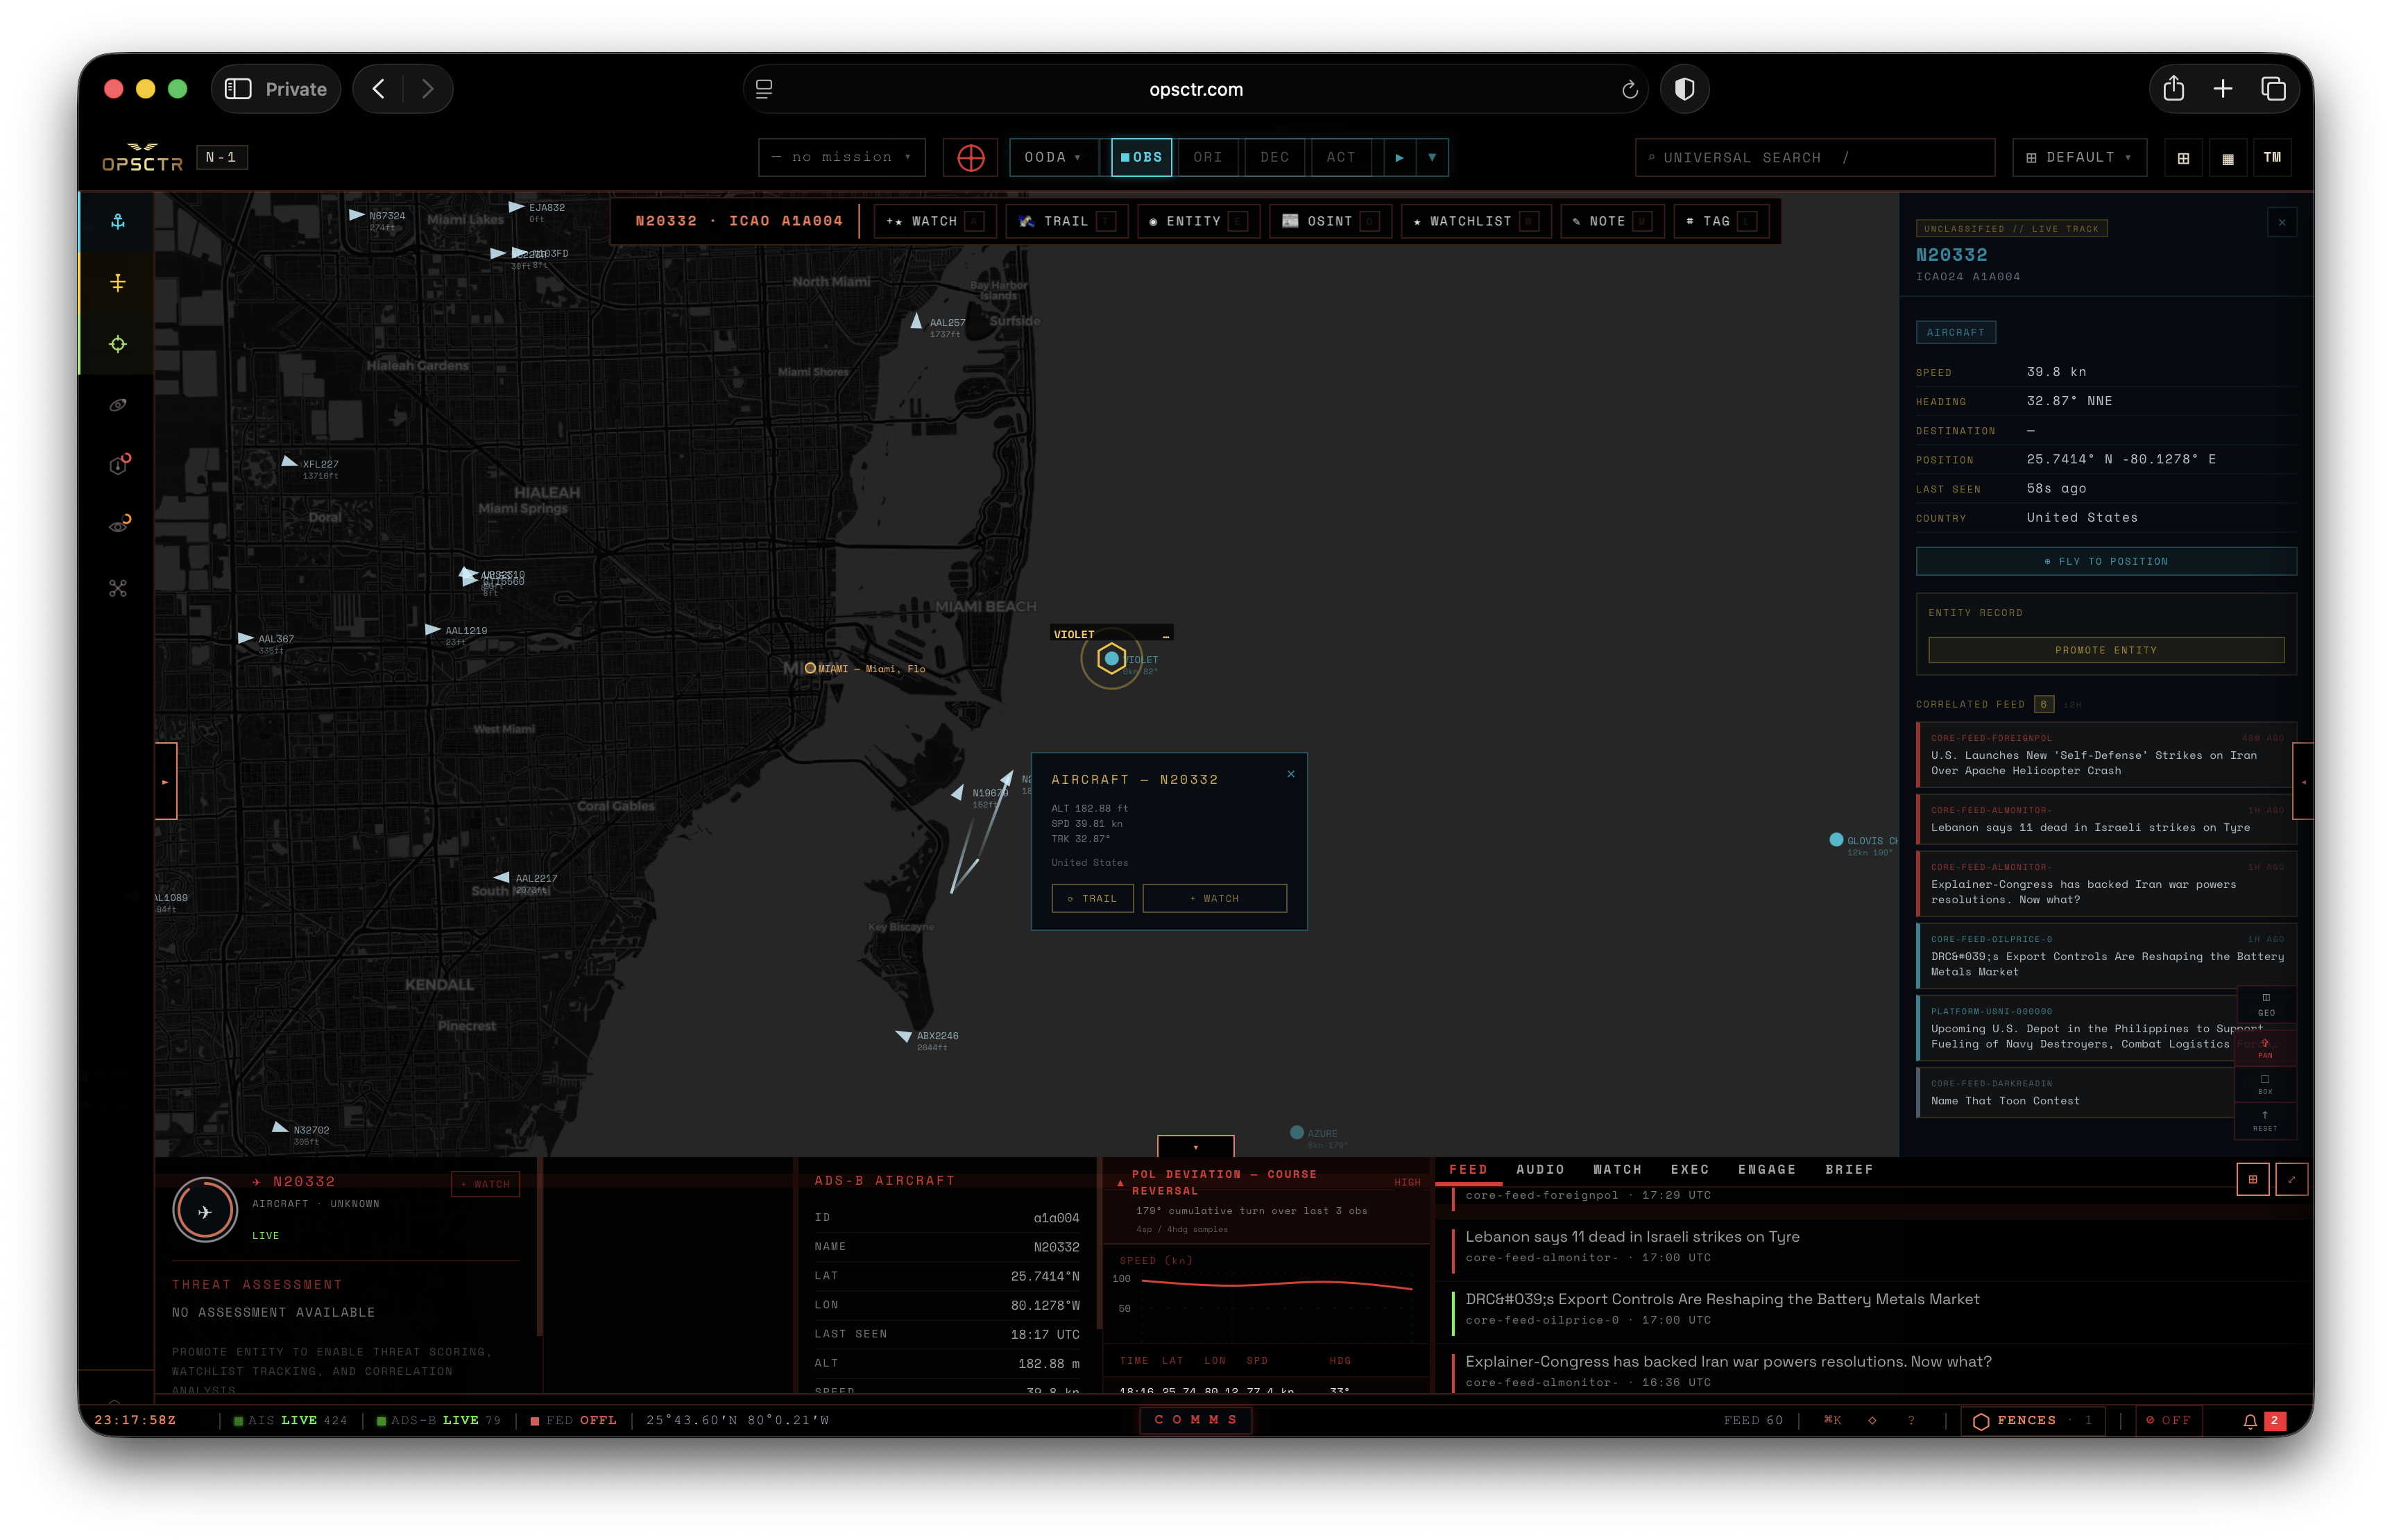
Task: Open the down-arrow dropdown after play button
Action: [x=1432, y=157]
